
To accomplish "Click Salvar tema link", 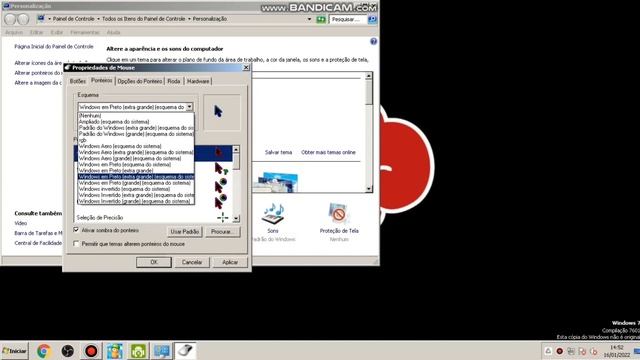I will coord(278,152).
